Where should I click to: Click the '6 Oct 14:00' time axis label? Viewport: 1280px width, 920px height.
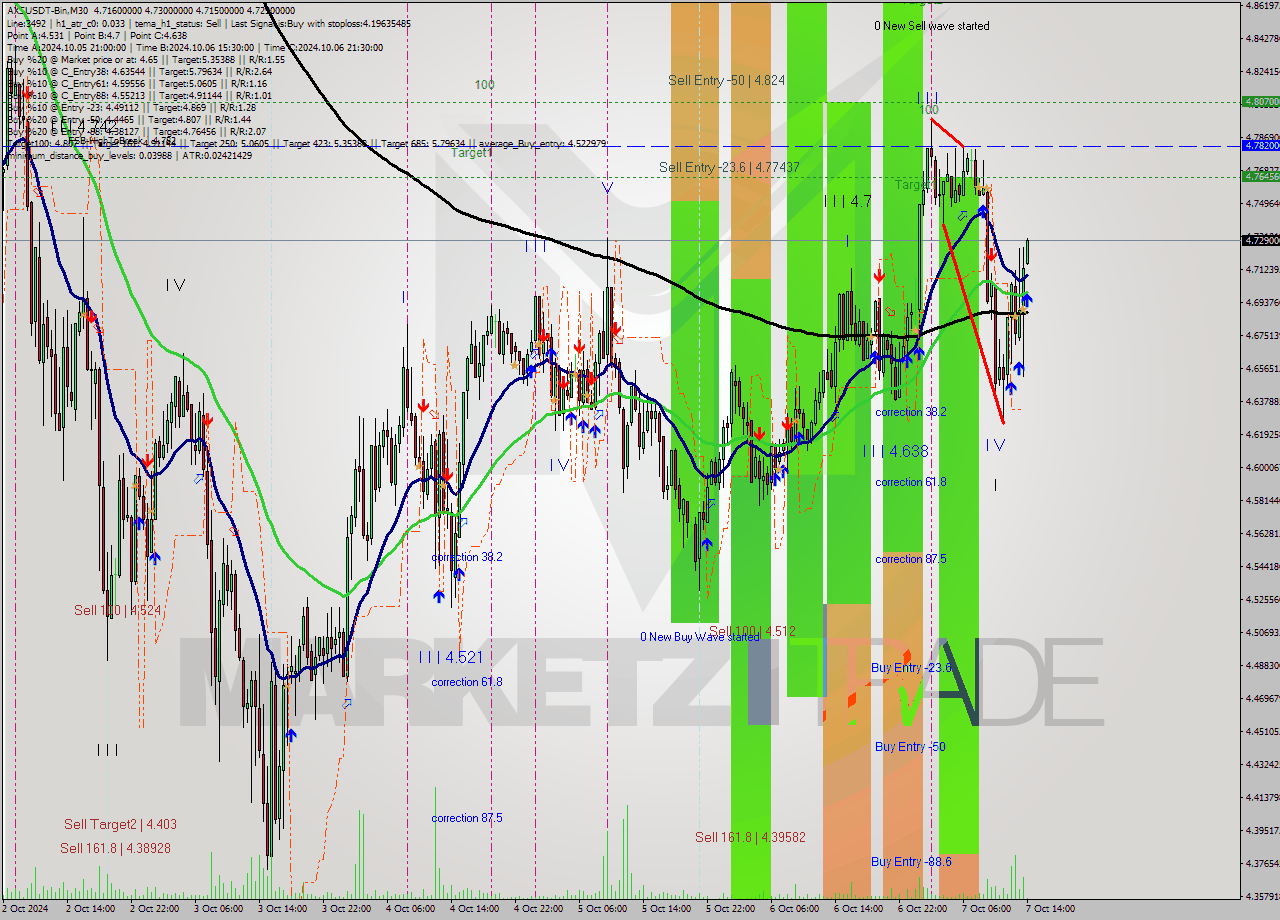[858, 909]
